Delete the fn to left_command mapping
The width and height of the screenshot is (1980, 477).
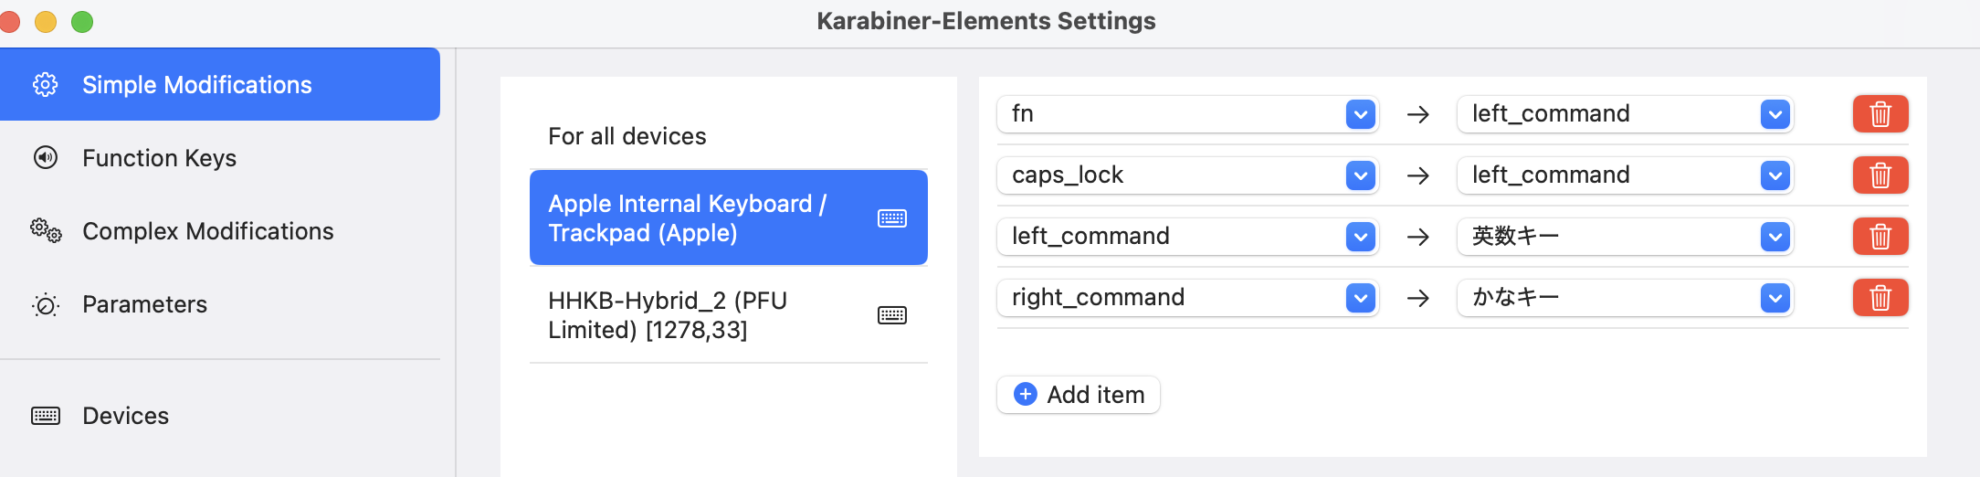click(x=1880, y=114)
